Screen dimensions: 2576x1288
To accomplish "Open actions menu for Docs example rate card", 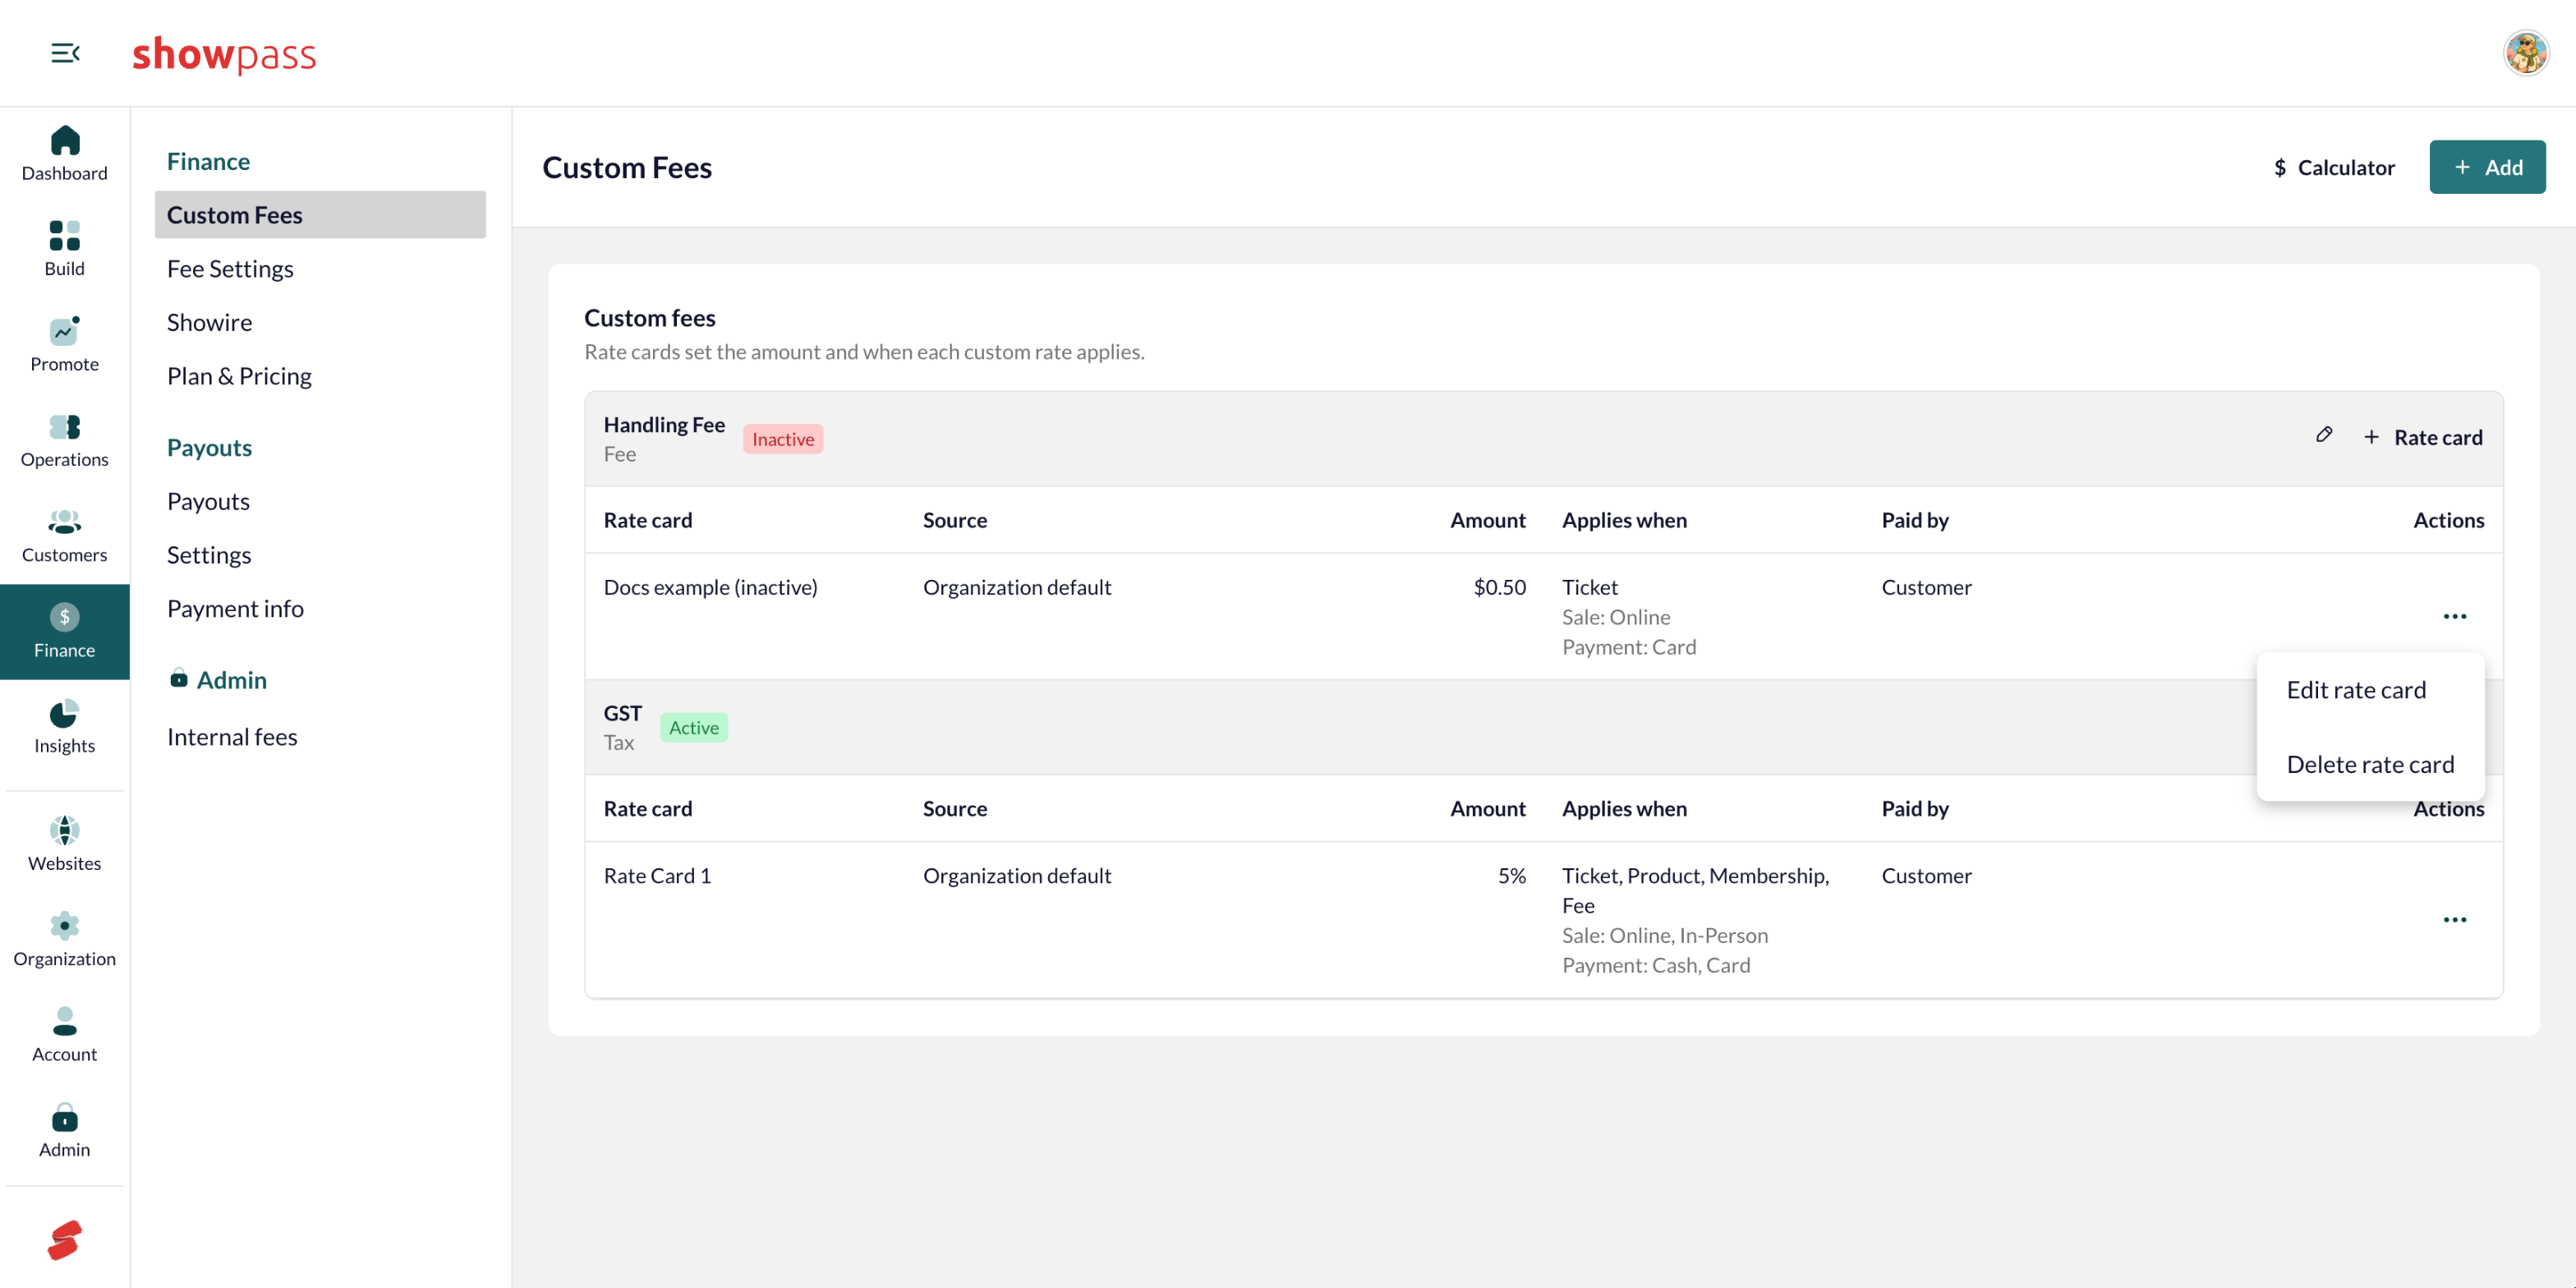I will (x=2455, y=617).
